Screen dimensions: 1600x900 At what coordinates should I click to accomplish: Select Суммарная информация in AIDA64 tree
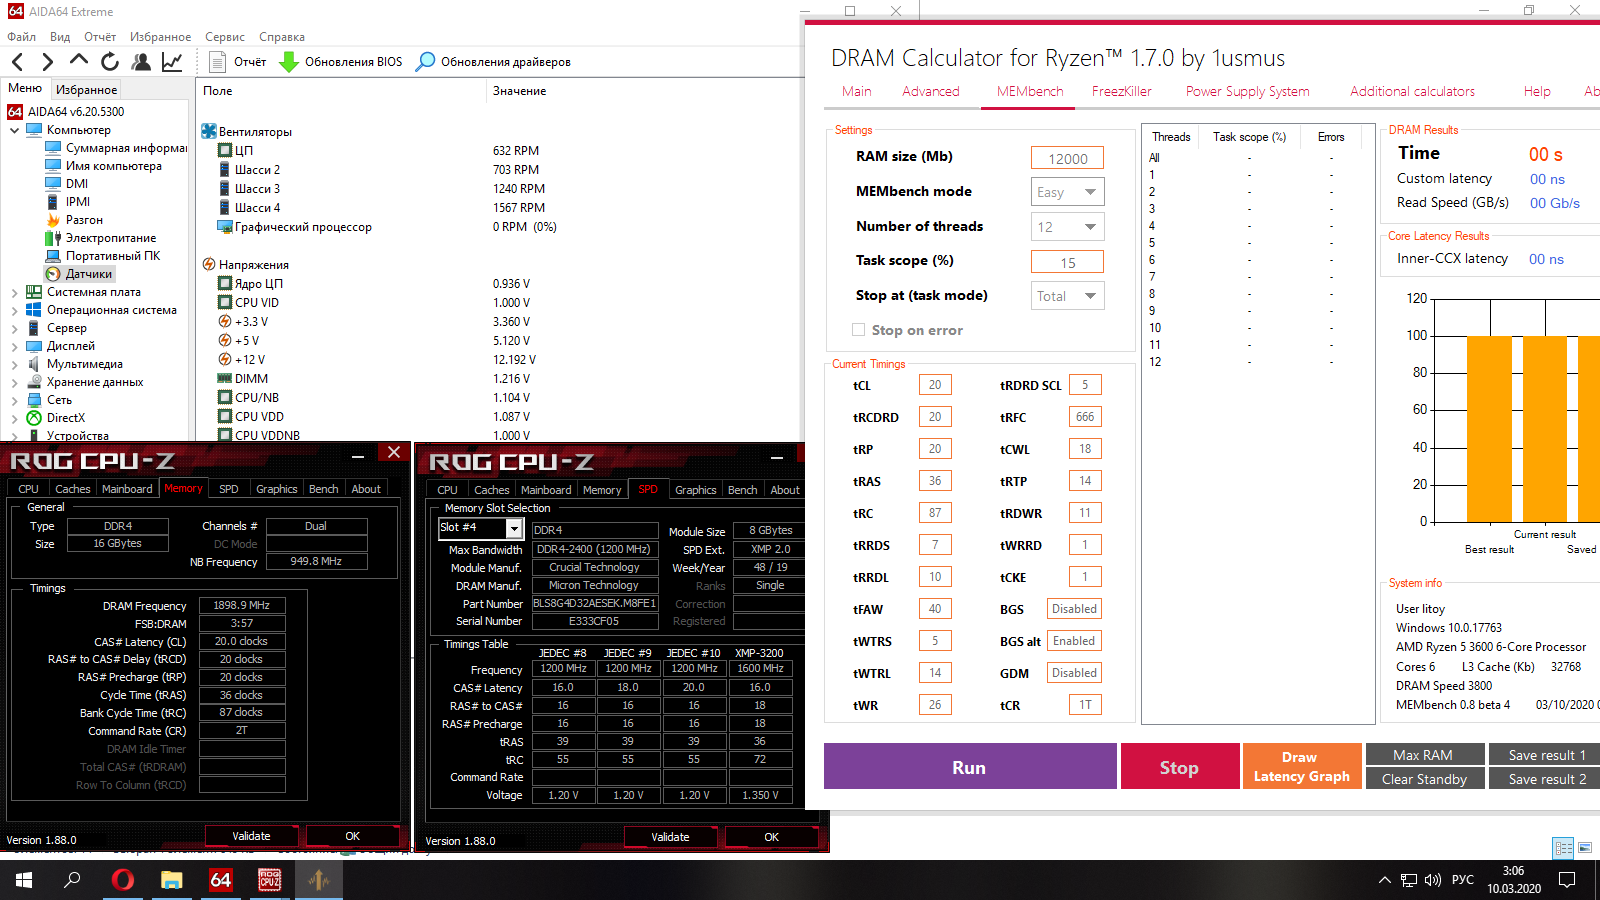117,148
